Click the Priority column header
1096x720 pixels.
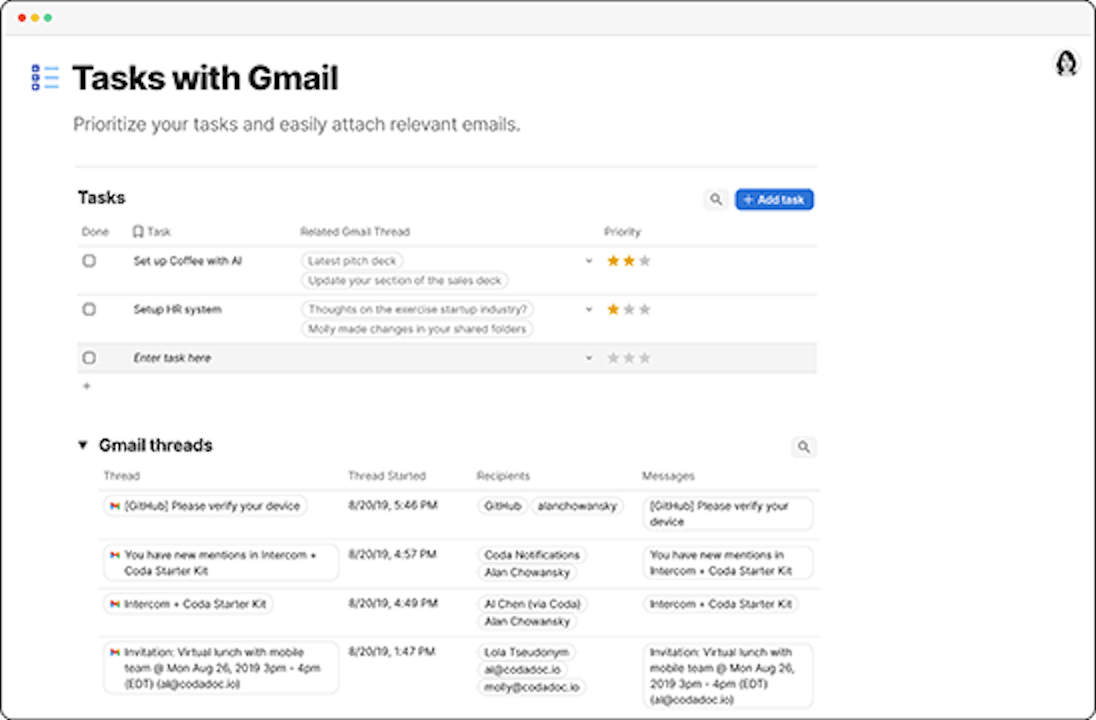tap(622, 232)
